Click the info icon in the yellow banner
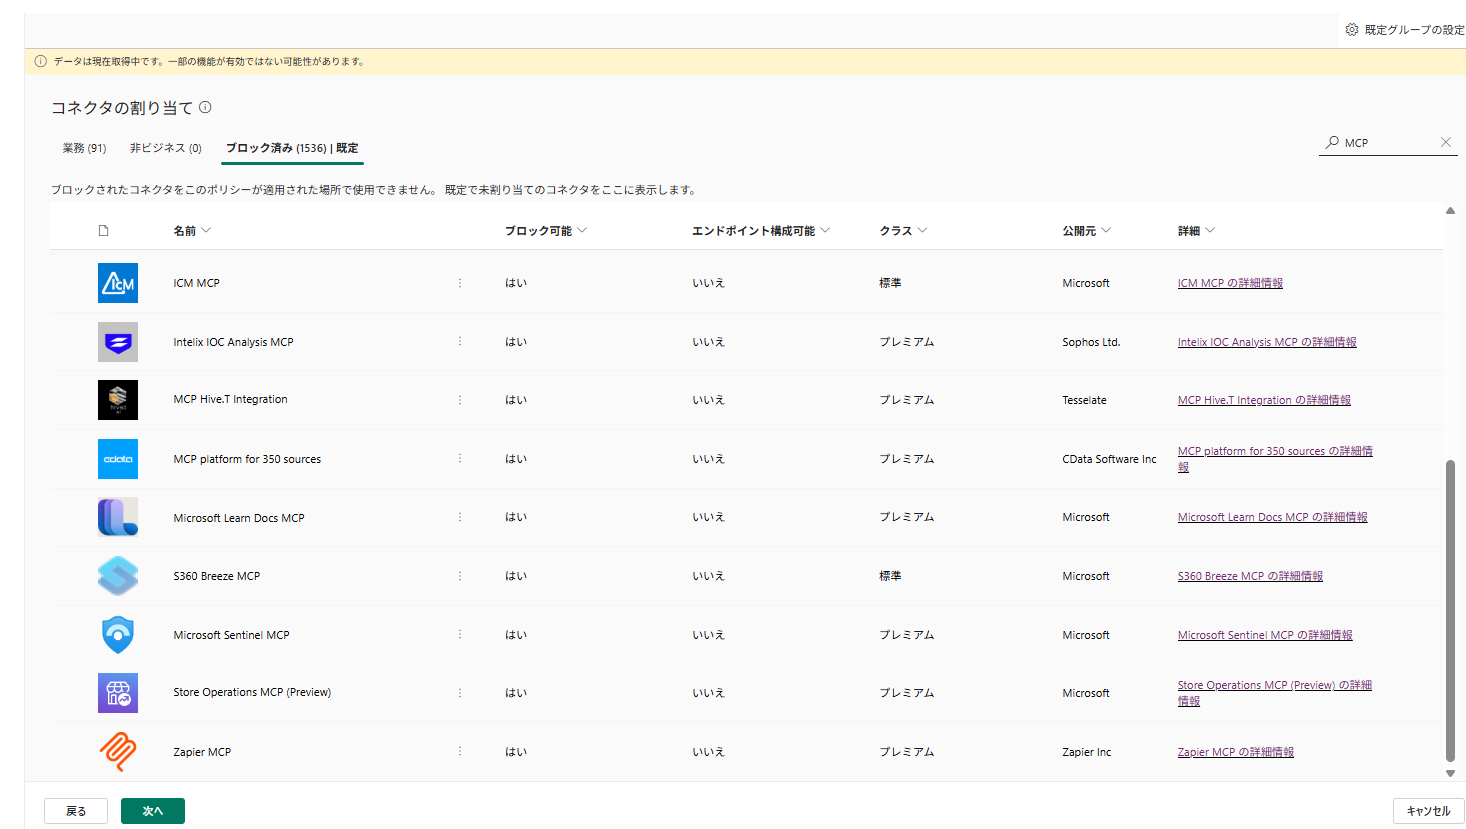Screen dimensions: 1466x829 click(x=41, y=61)
